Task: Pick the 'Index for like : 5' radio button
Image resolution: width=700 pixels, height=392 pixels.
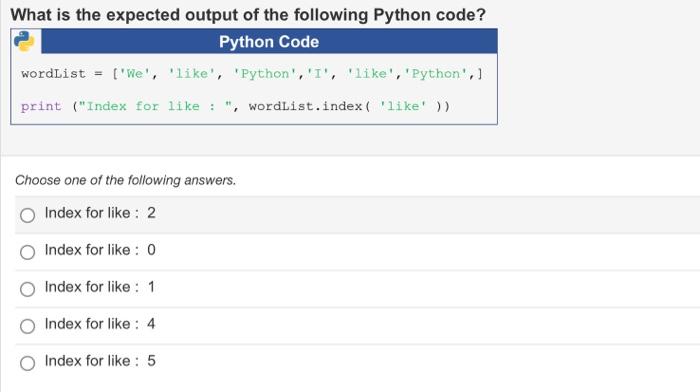Action: 27,363
